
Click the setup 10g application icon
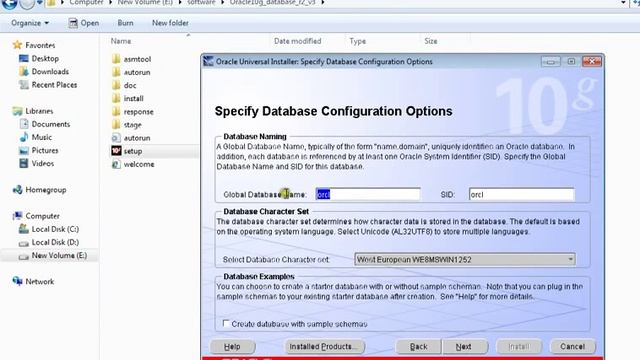click(x=116, y=151)
